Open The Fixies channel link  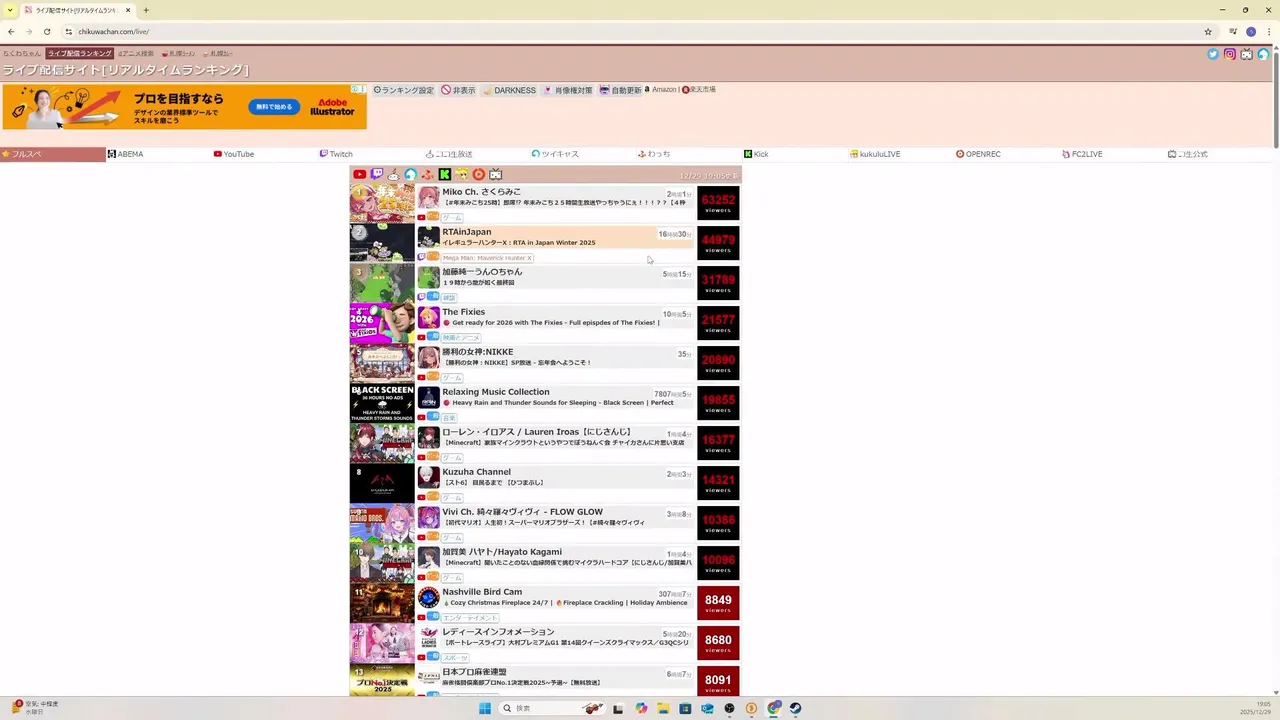pos(463,312)
